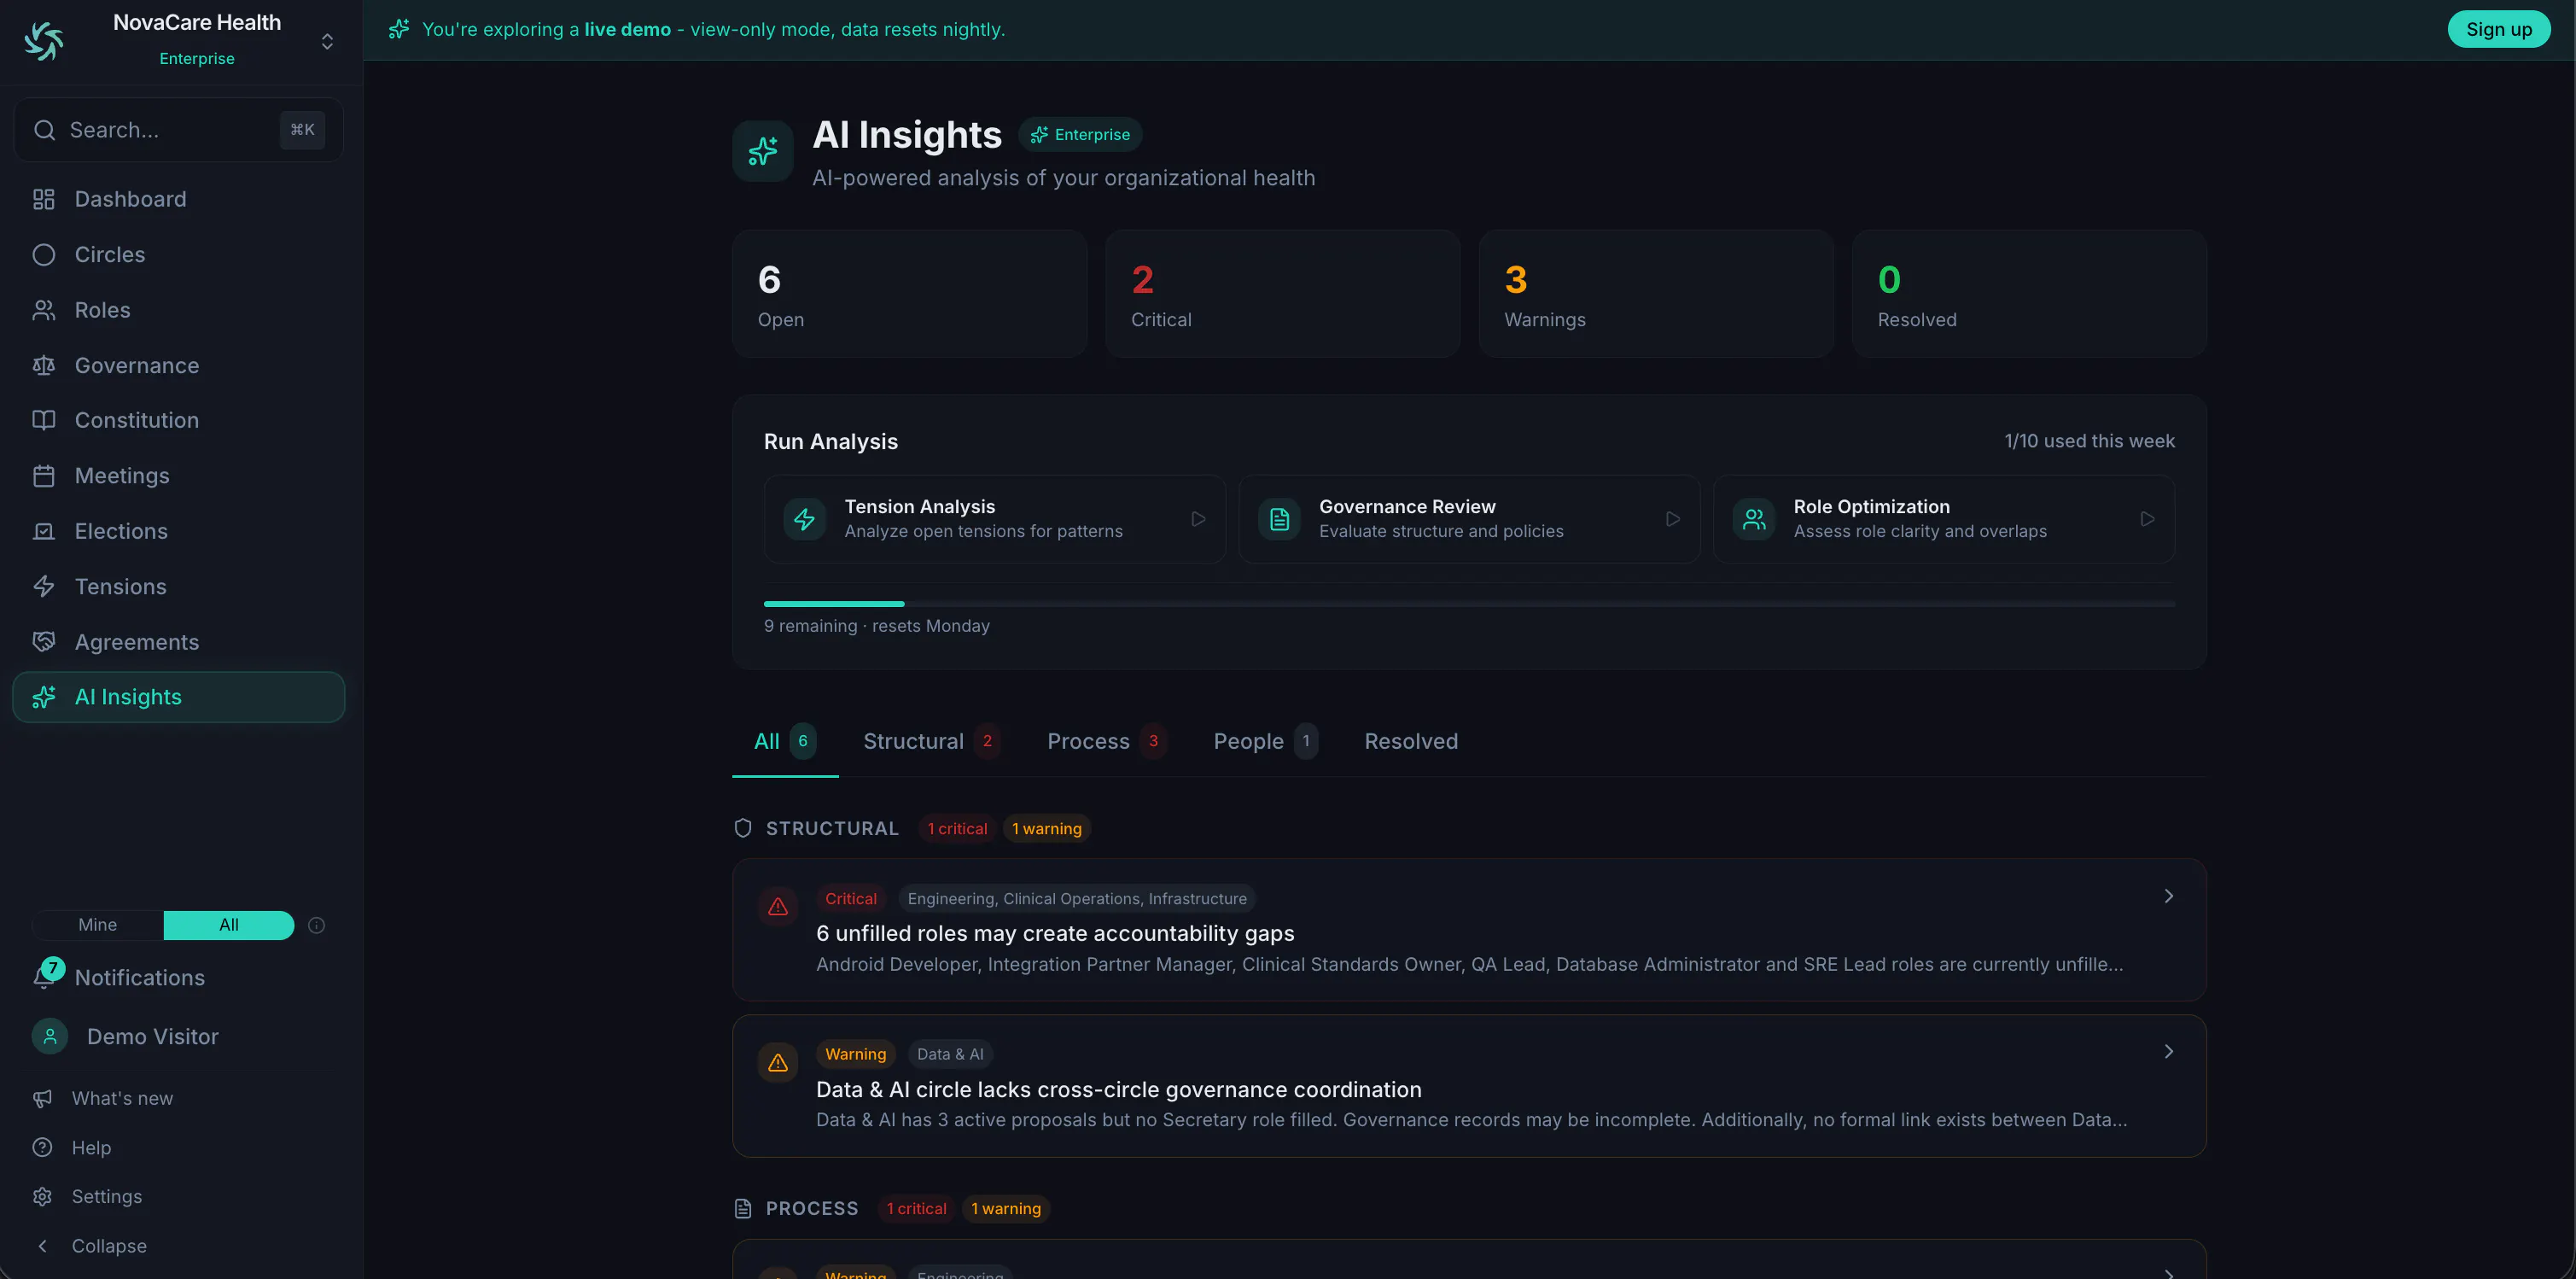Click the Role Optimization people icon
Image resolution: width=2576 pixels, height=1279 pixels.
(x=1754, y=519)
